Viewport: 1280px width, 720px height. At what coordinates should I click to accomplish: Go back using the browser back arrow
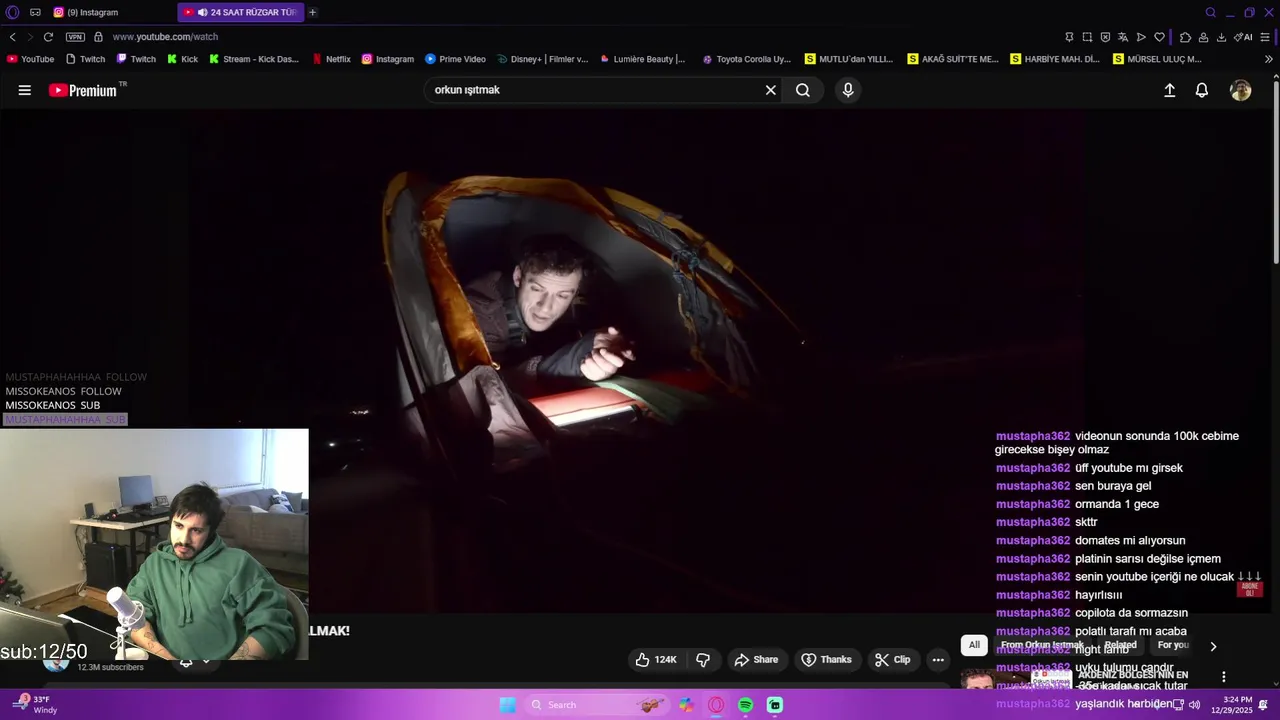[x=12, y=37]
